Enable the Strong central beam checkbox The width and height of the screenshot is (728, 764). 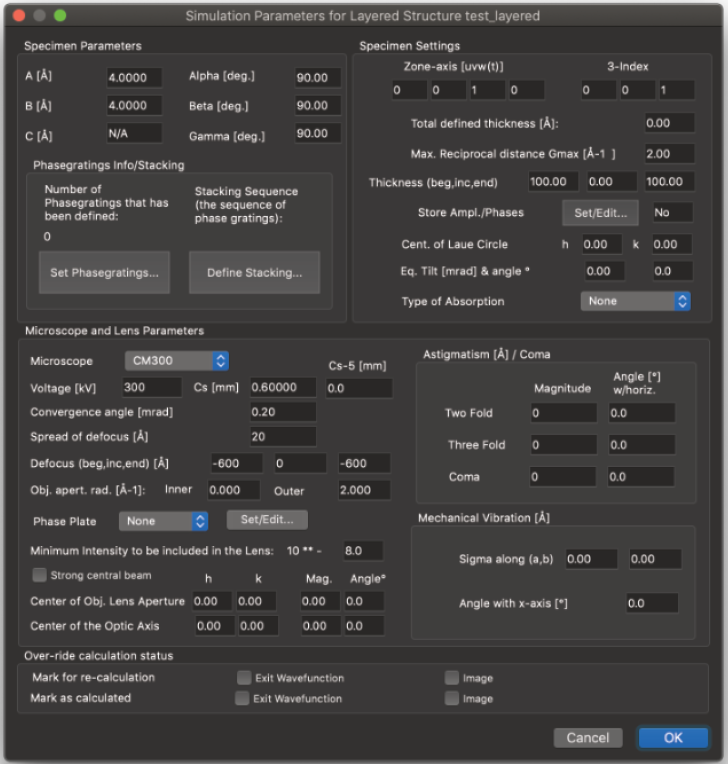(x=40, y=575)
